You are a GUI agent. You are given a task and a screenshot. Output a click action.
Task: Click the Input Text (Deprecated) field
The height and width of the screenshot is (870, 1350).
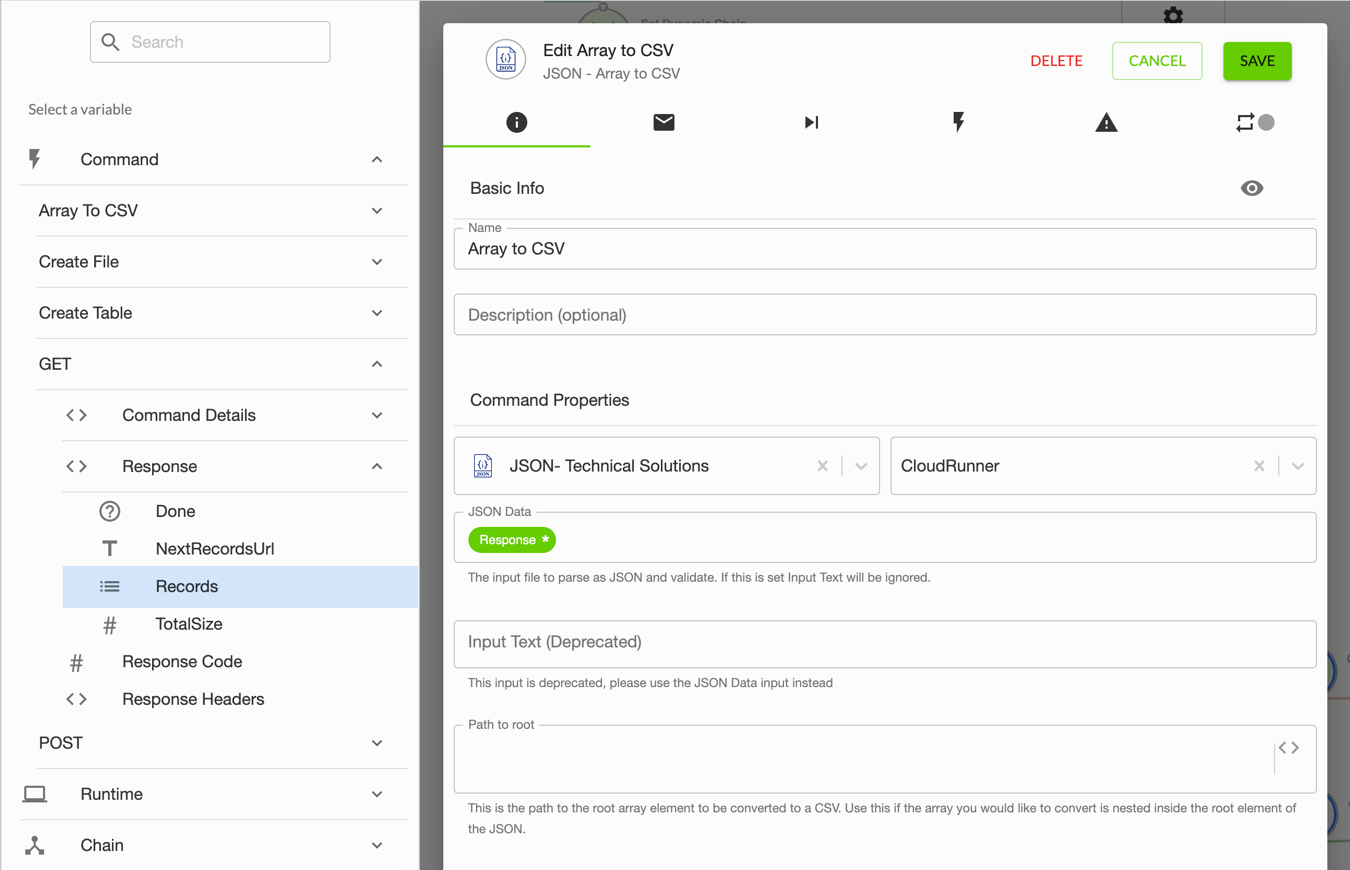(x=885, y=644)
